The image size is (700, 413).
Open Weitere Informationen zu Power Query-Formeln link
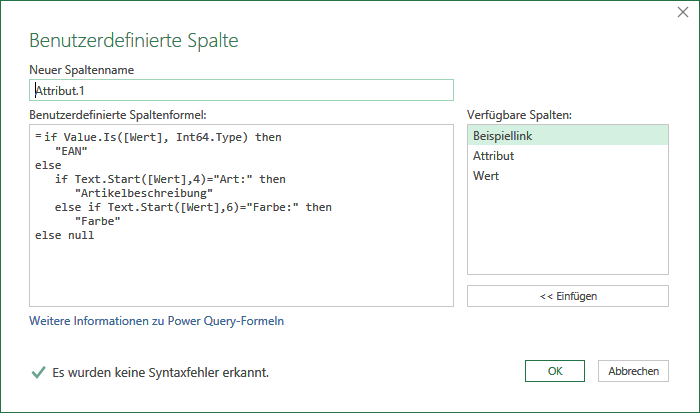[156, 321]
